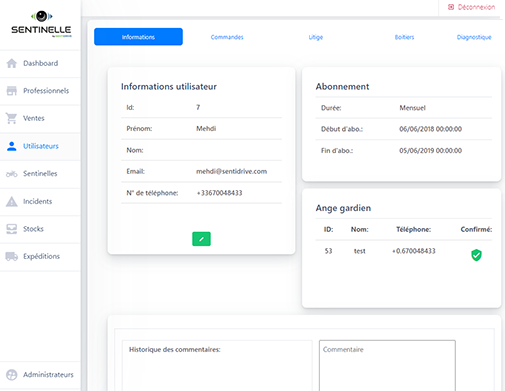Click the Confirmé column header
The height and width of the screenshot is (391, 505).
click(476, 229)
